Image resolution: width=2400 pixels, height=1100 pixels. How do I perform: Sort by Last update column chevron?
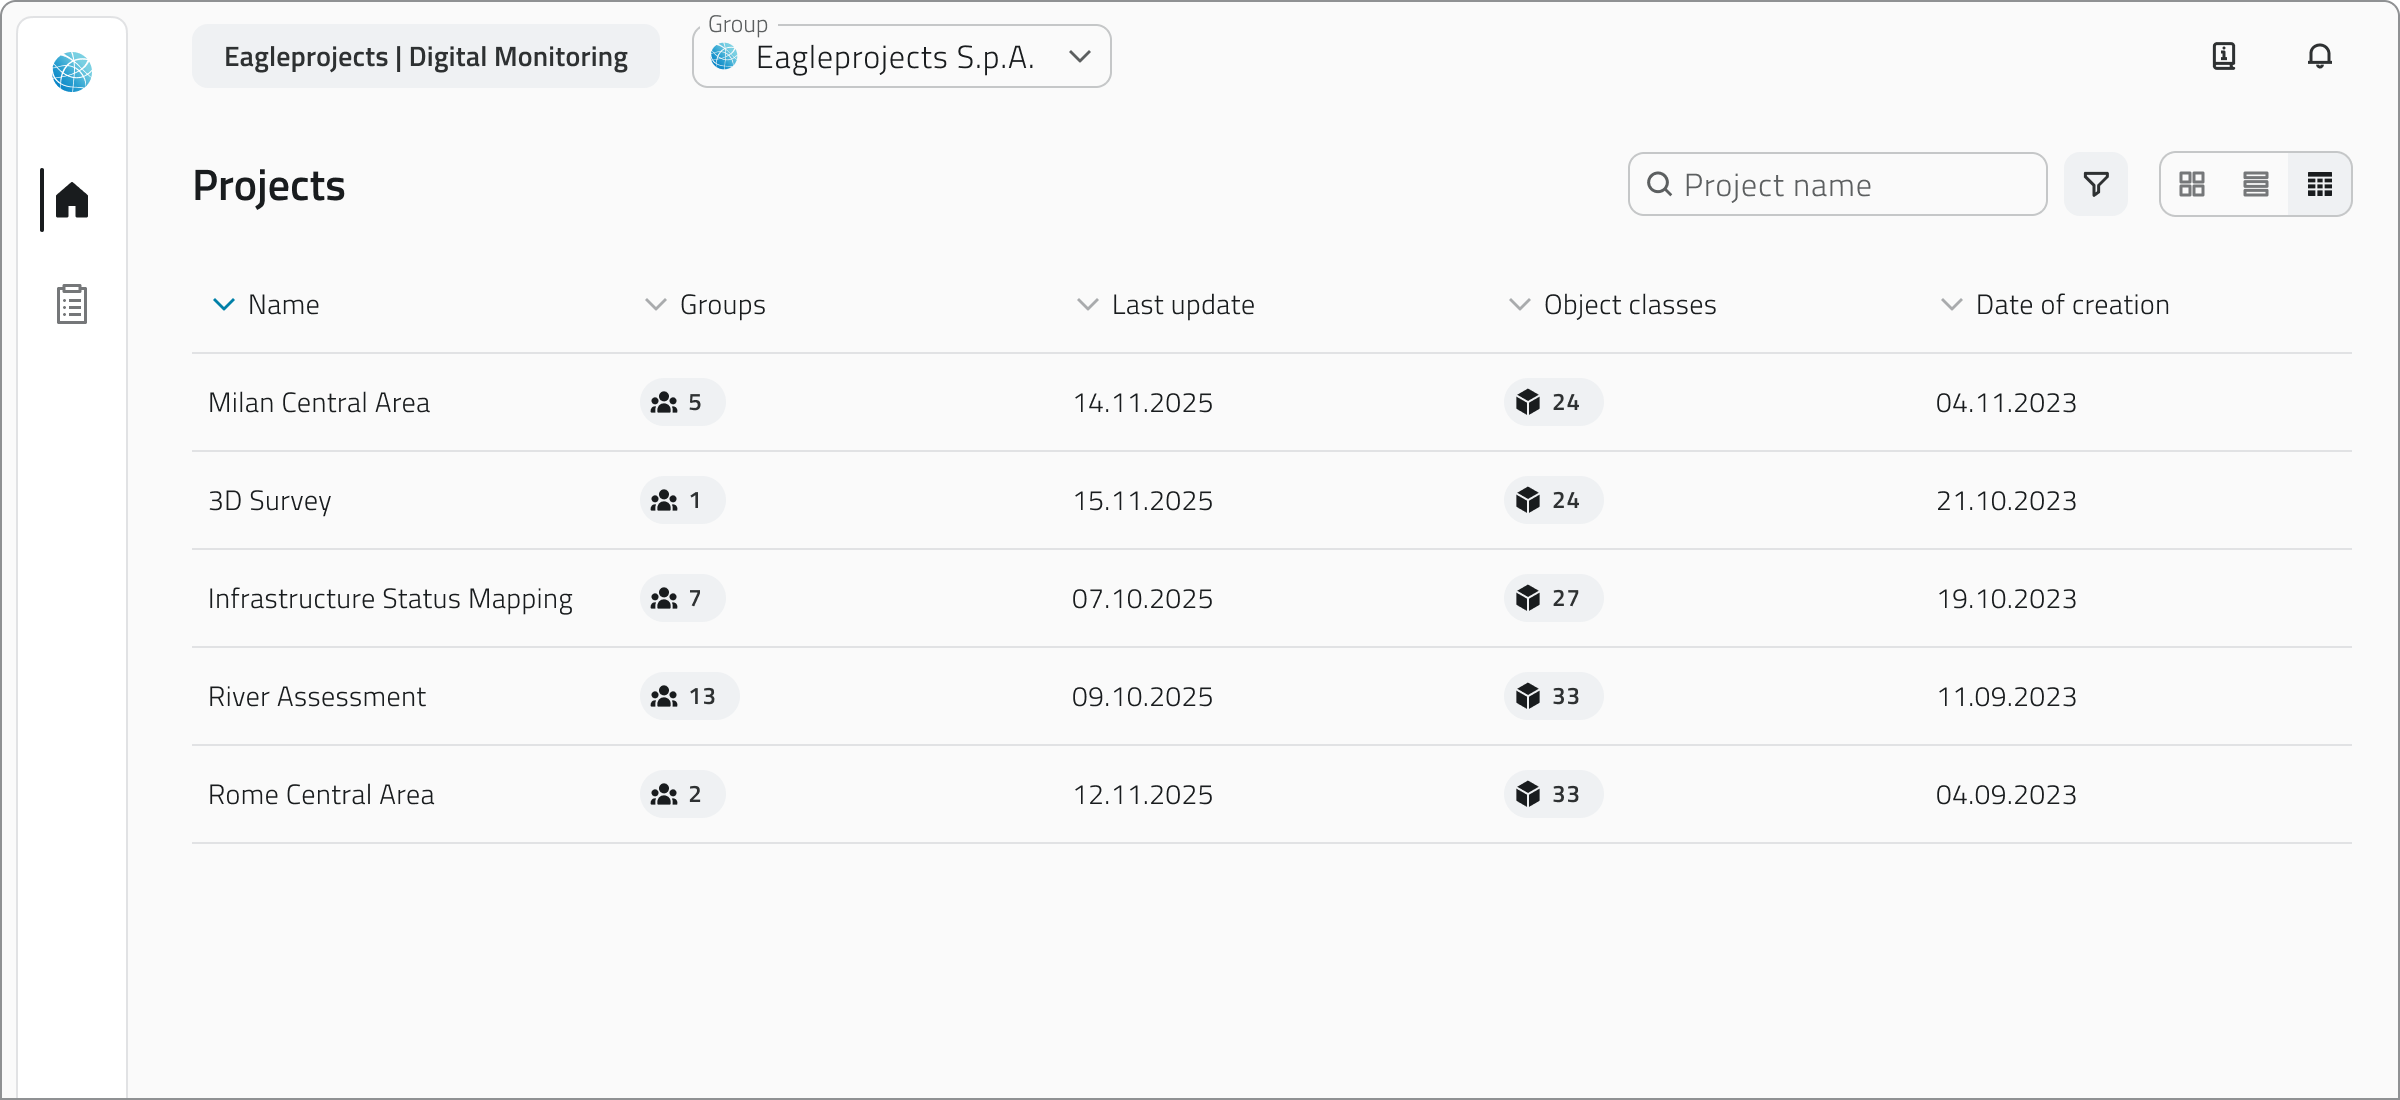(1087, 304)
